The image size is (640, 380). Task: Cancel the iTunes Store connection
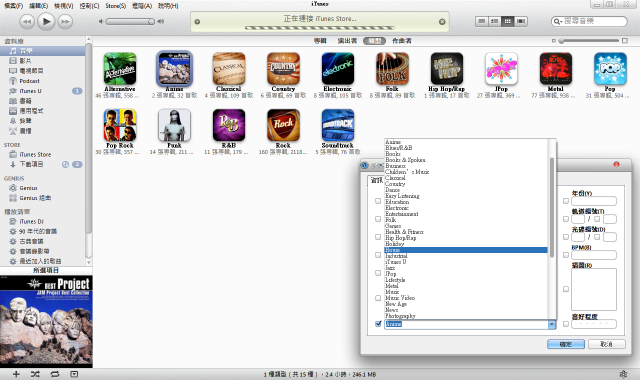442,22
